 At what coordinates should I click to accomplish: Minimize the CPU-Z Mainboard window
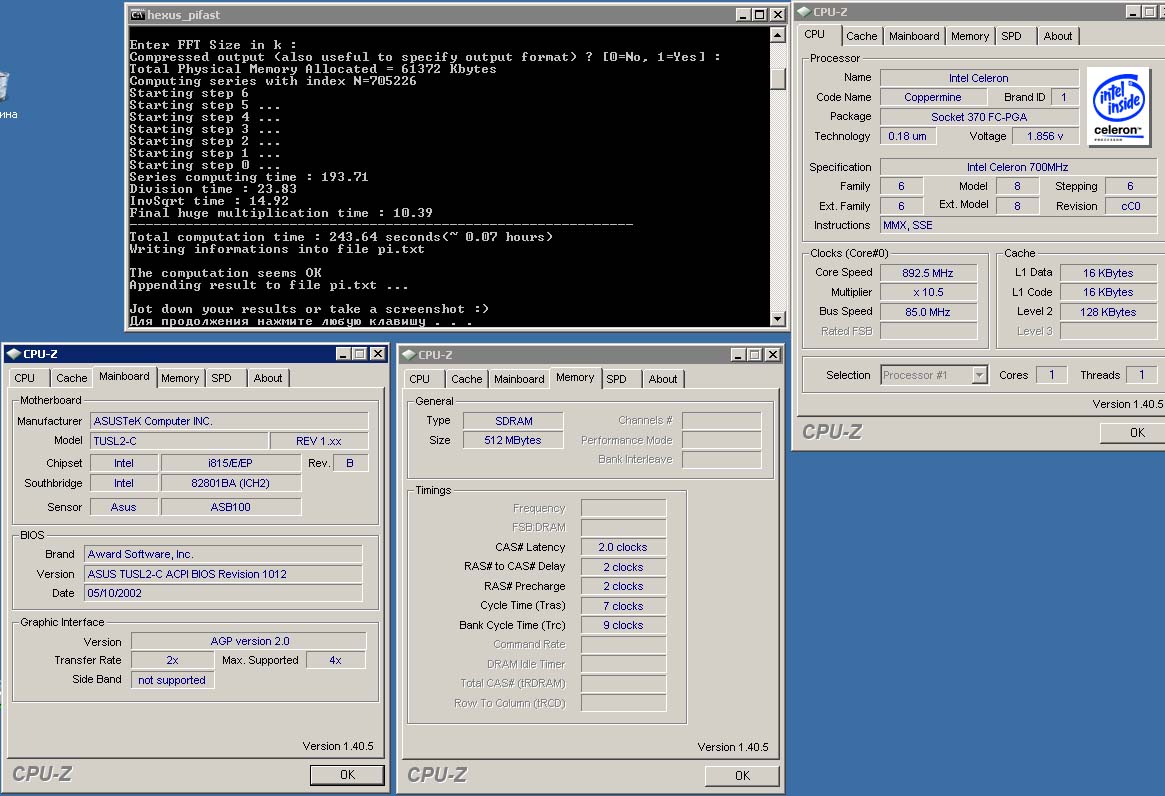click(343, 354)
